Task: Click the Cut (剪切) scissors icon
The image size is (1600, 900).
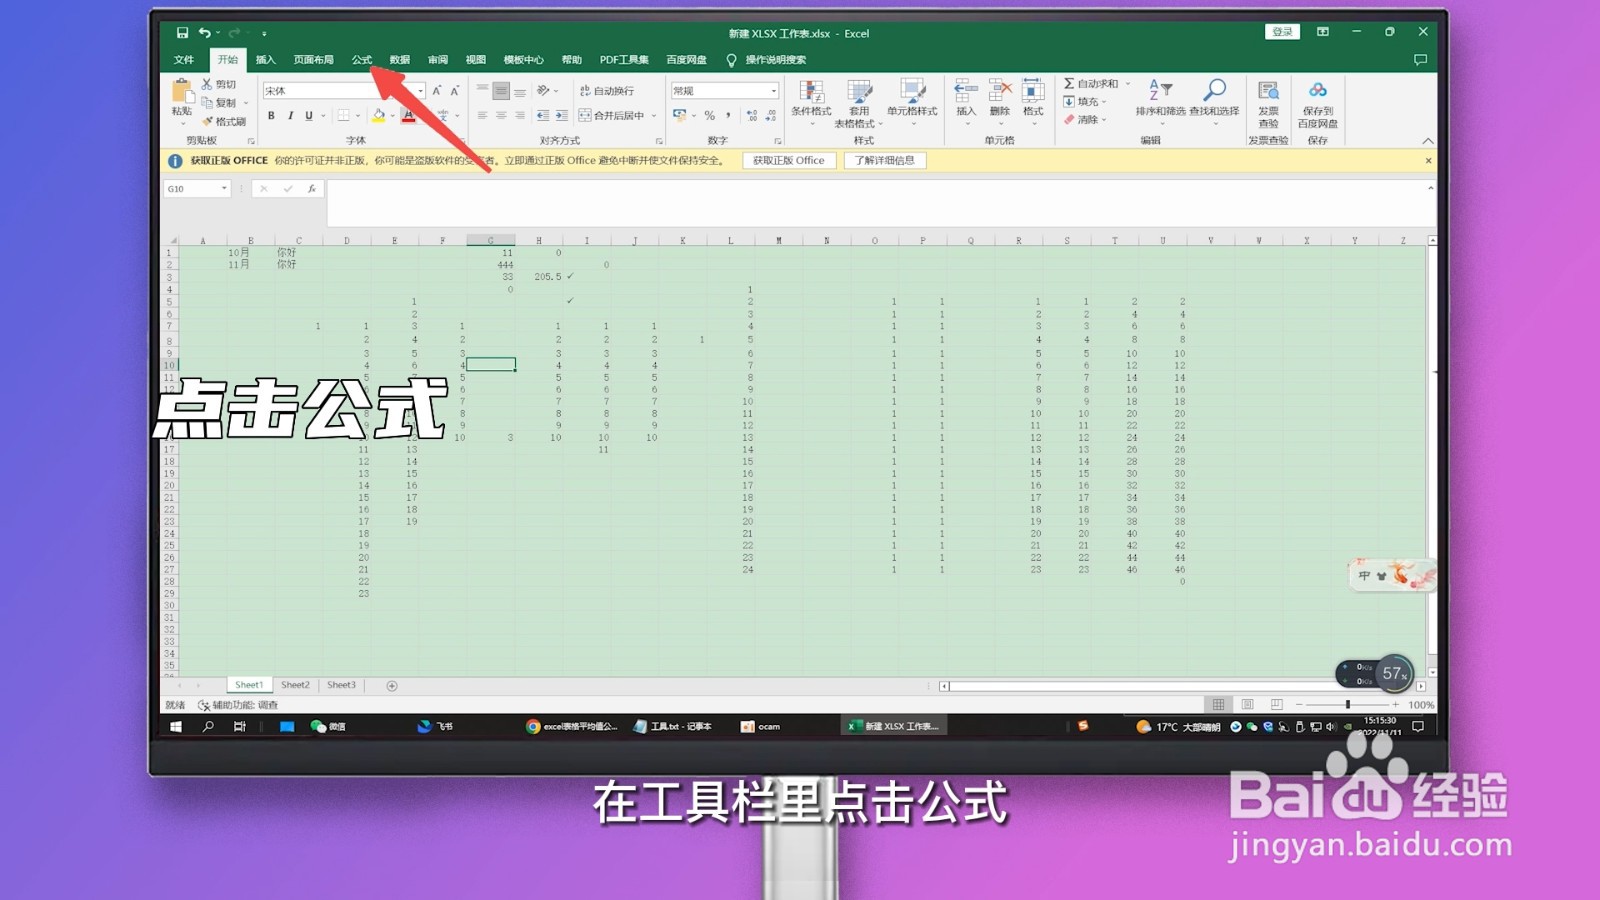Action: coord(206,83)
